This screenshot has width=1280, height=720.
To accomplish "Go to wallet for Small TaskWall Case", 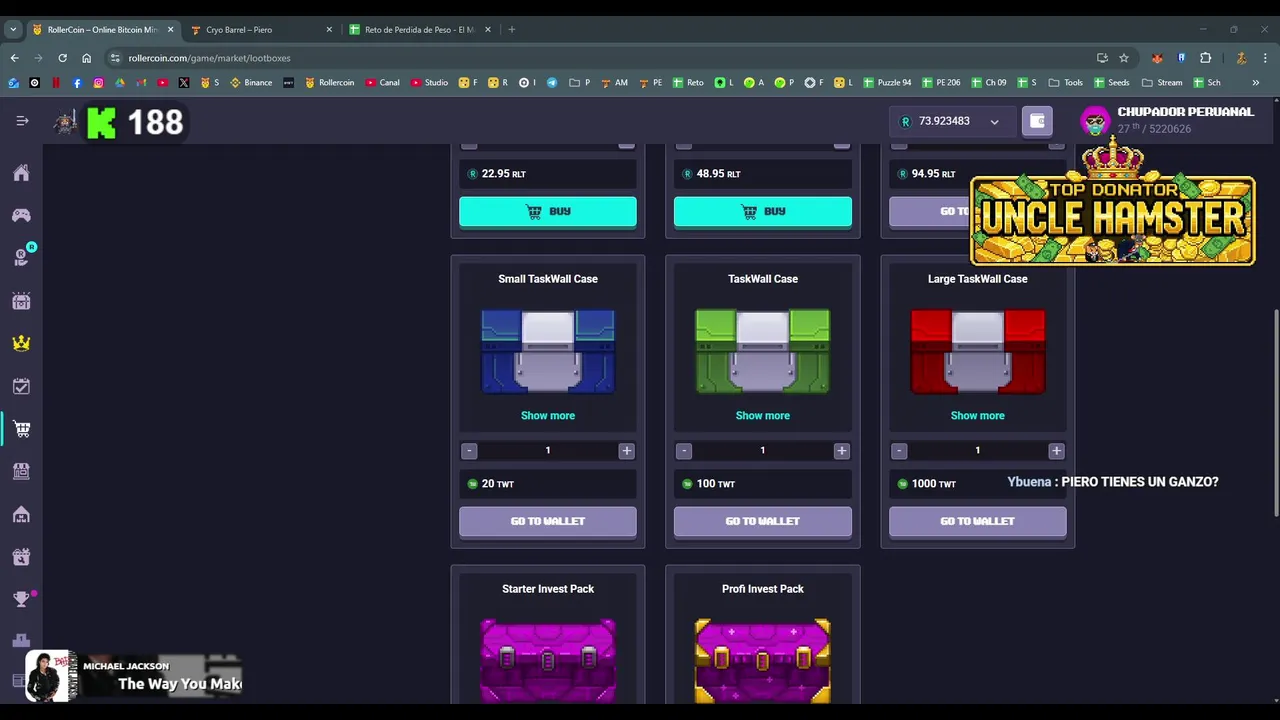I will tap(548, 522).
